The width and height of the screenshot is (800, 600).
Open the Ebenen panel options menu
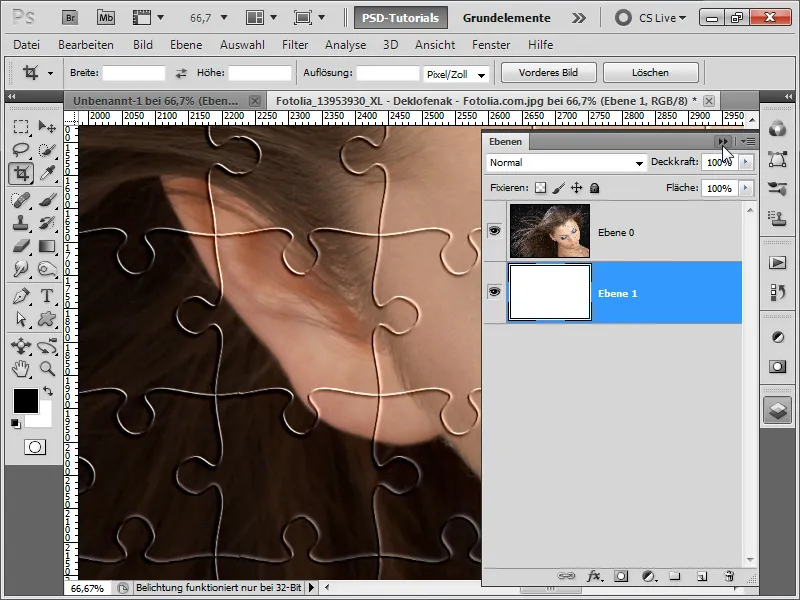pyautogui.click(x=747, y=141)
